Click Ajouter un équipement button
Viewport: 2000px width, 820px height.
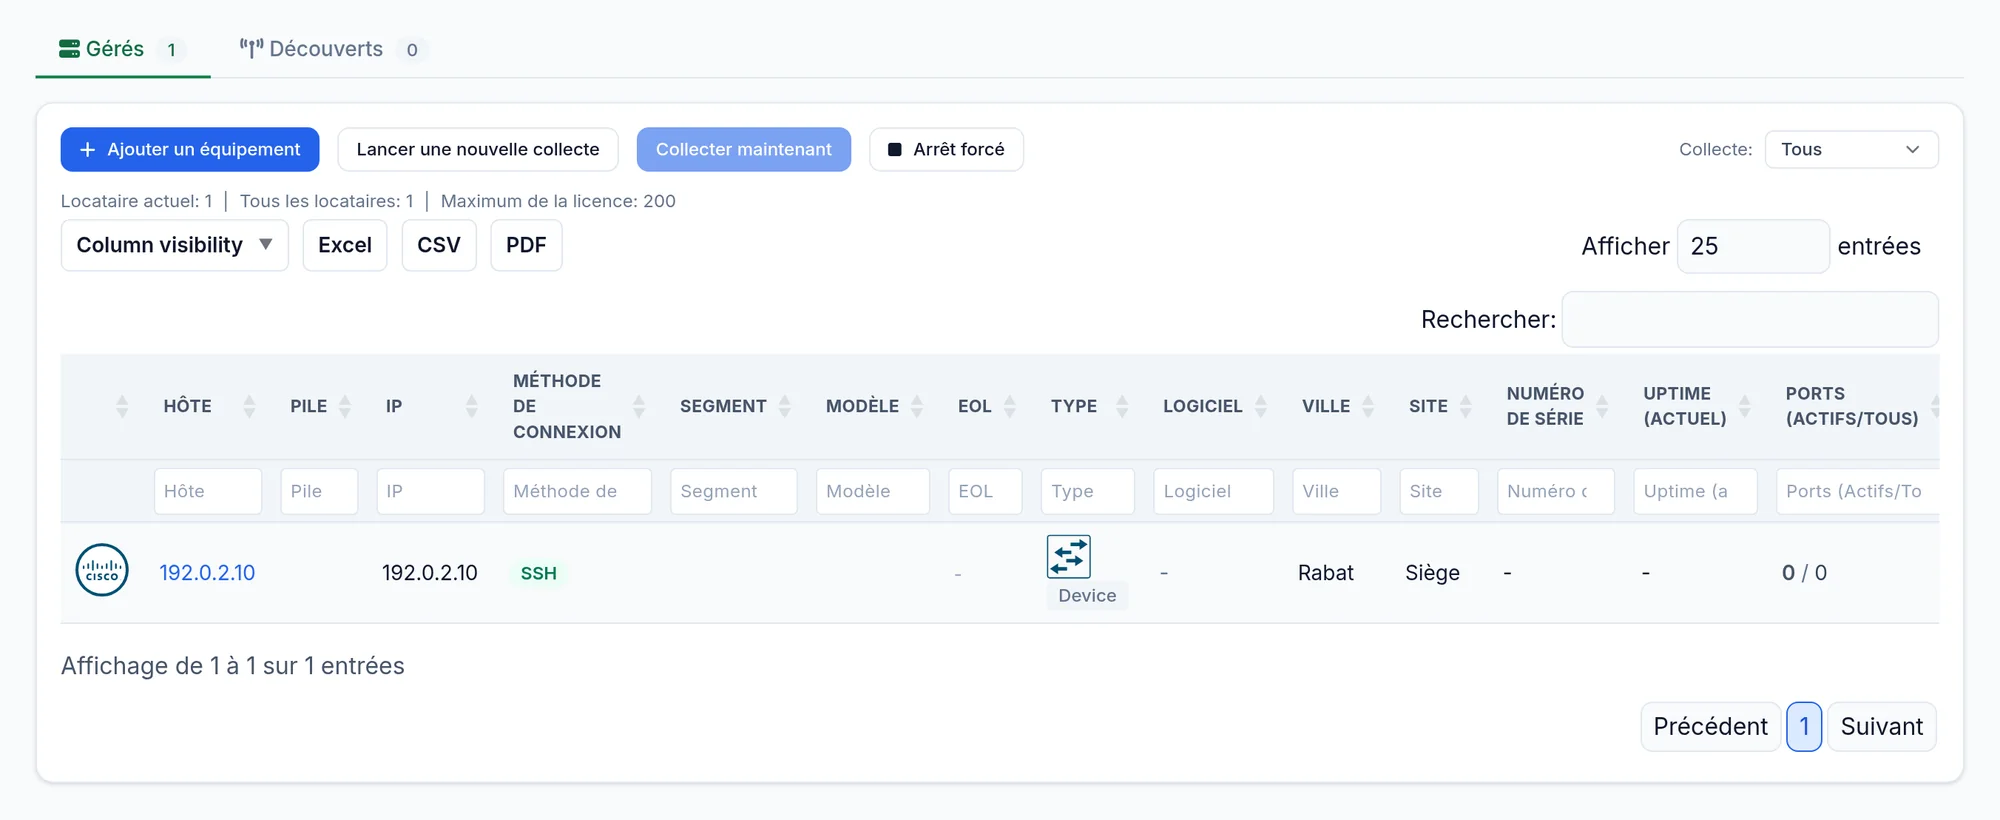pyautogui.click(x=190, y=149)
